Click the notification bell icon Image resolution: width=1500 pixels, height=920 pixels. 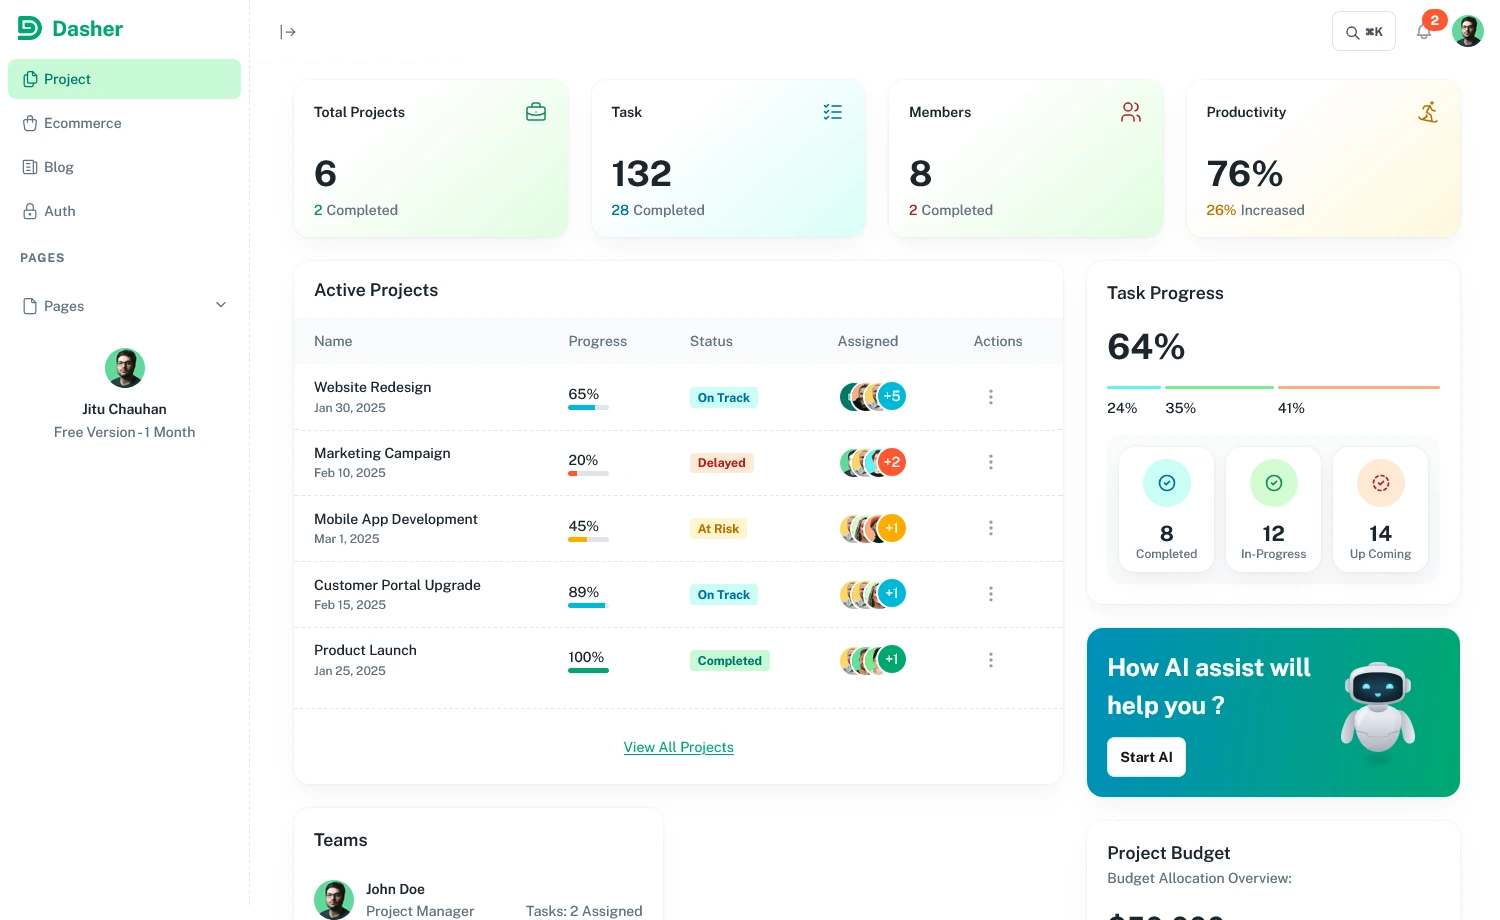[1424, 31]
